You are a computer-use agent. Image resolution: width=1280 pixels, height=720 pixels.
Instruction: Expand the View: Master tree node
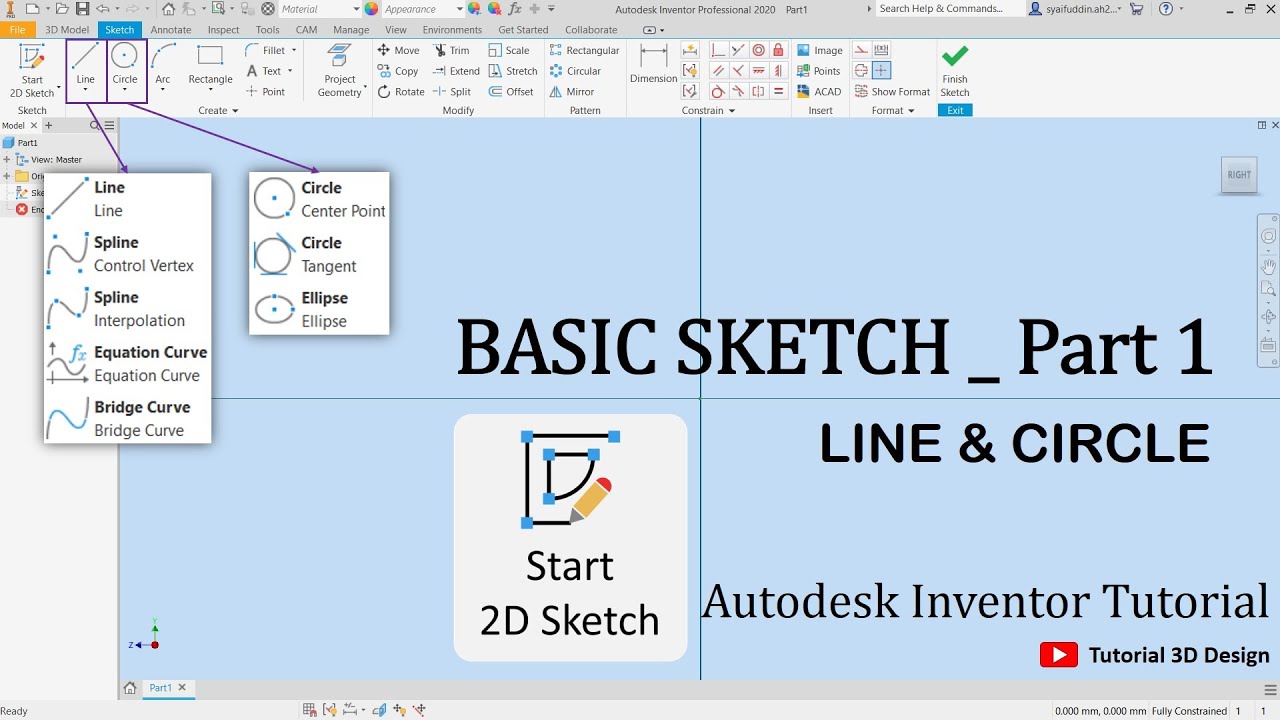click(7, 160)
